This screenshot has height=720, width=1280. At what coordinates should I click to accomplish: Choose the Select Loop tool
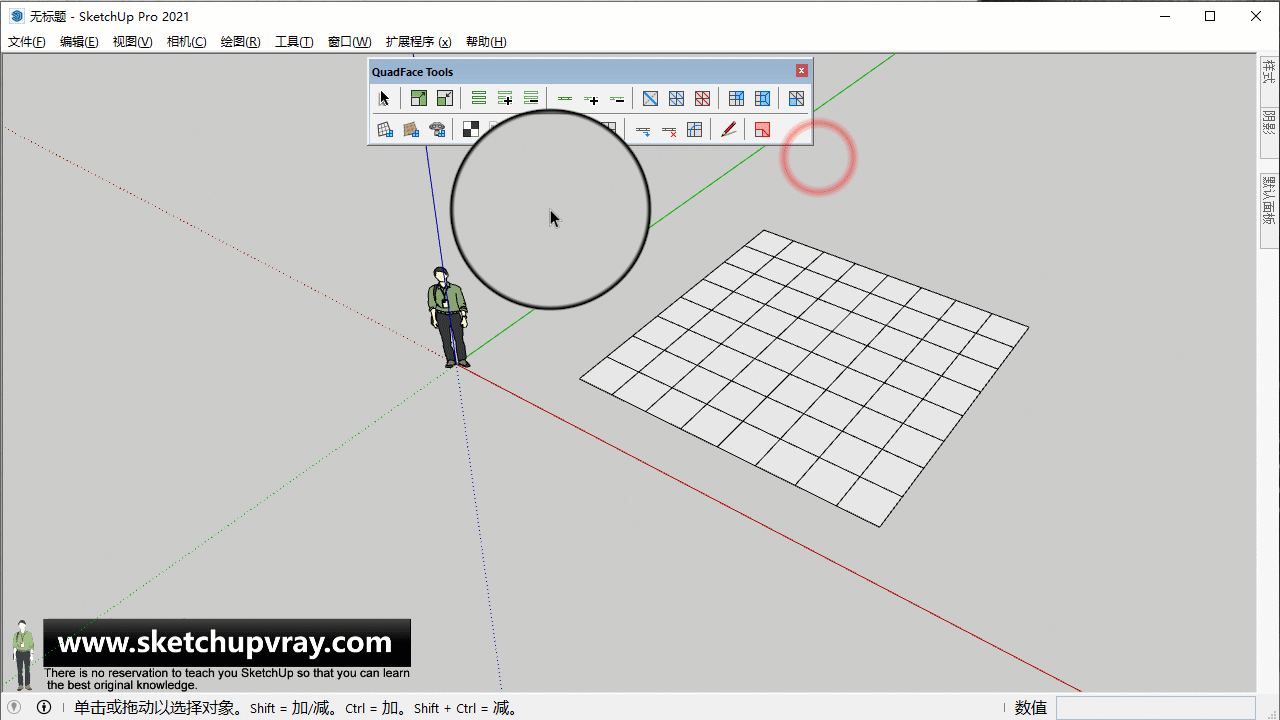[x=565, y=98]
